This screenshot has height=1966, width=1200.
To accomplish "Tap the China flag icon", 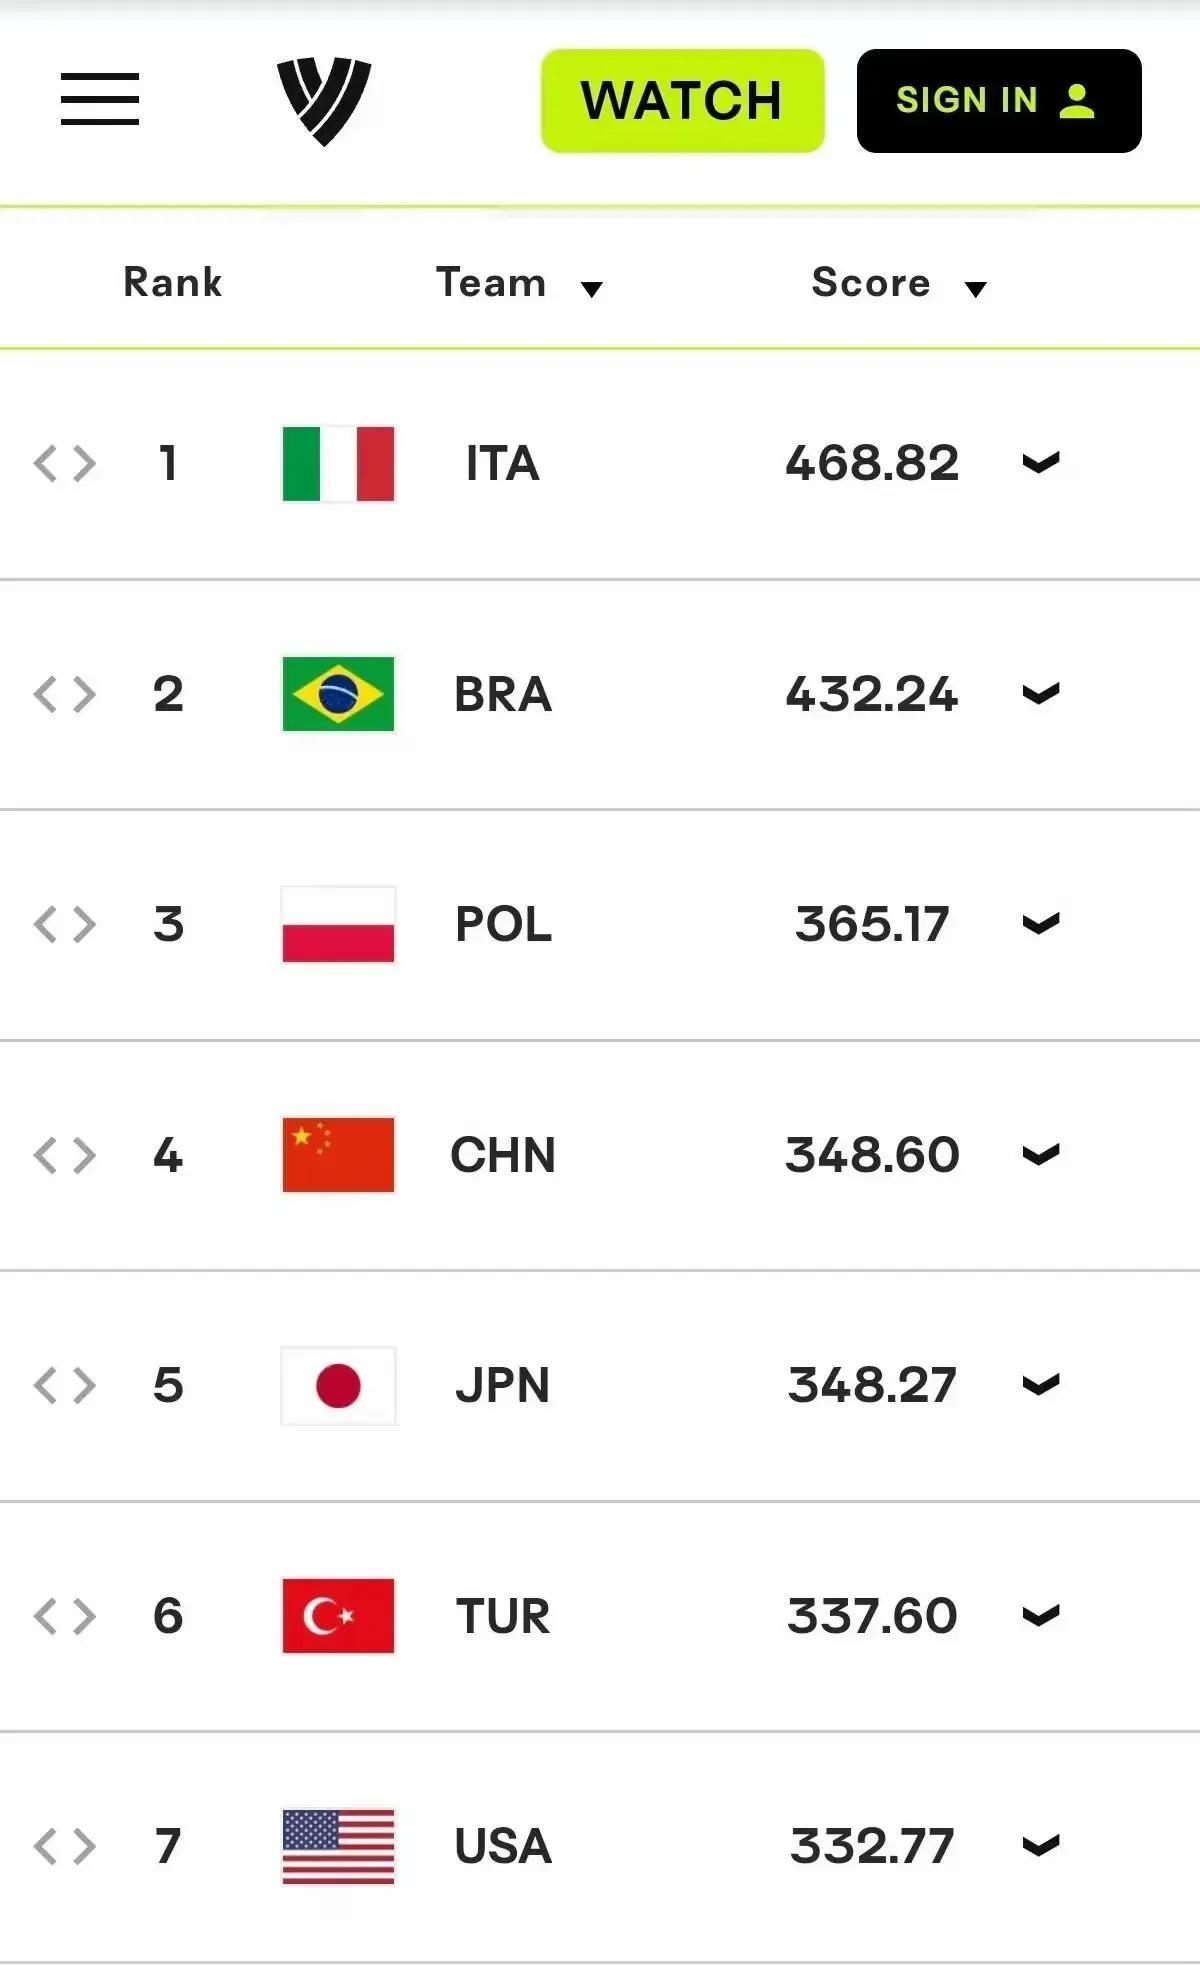I will click(x=338, y=1155).
